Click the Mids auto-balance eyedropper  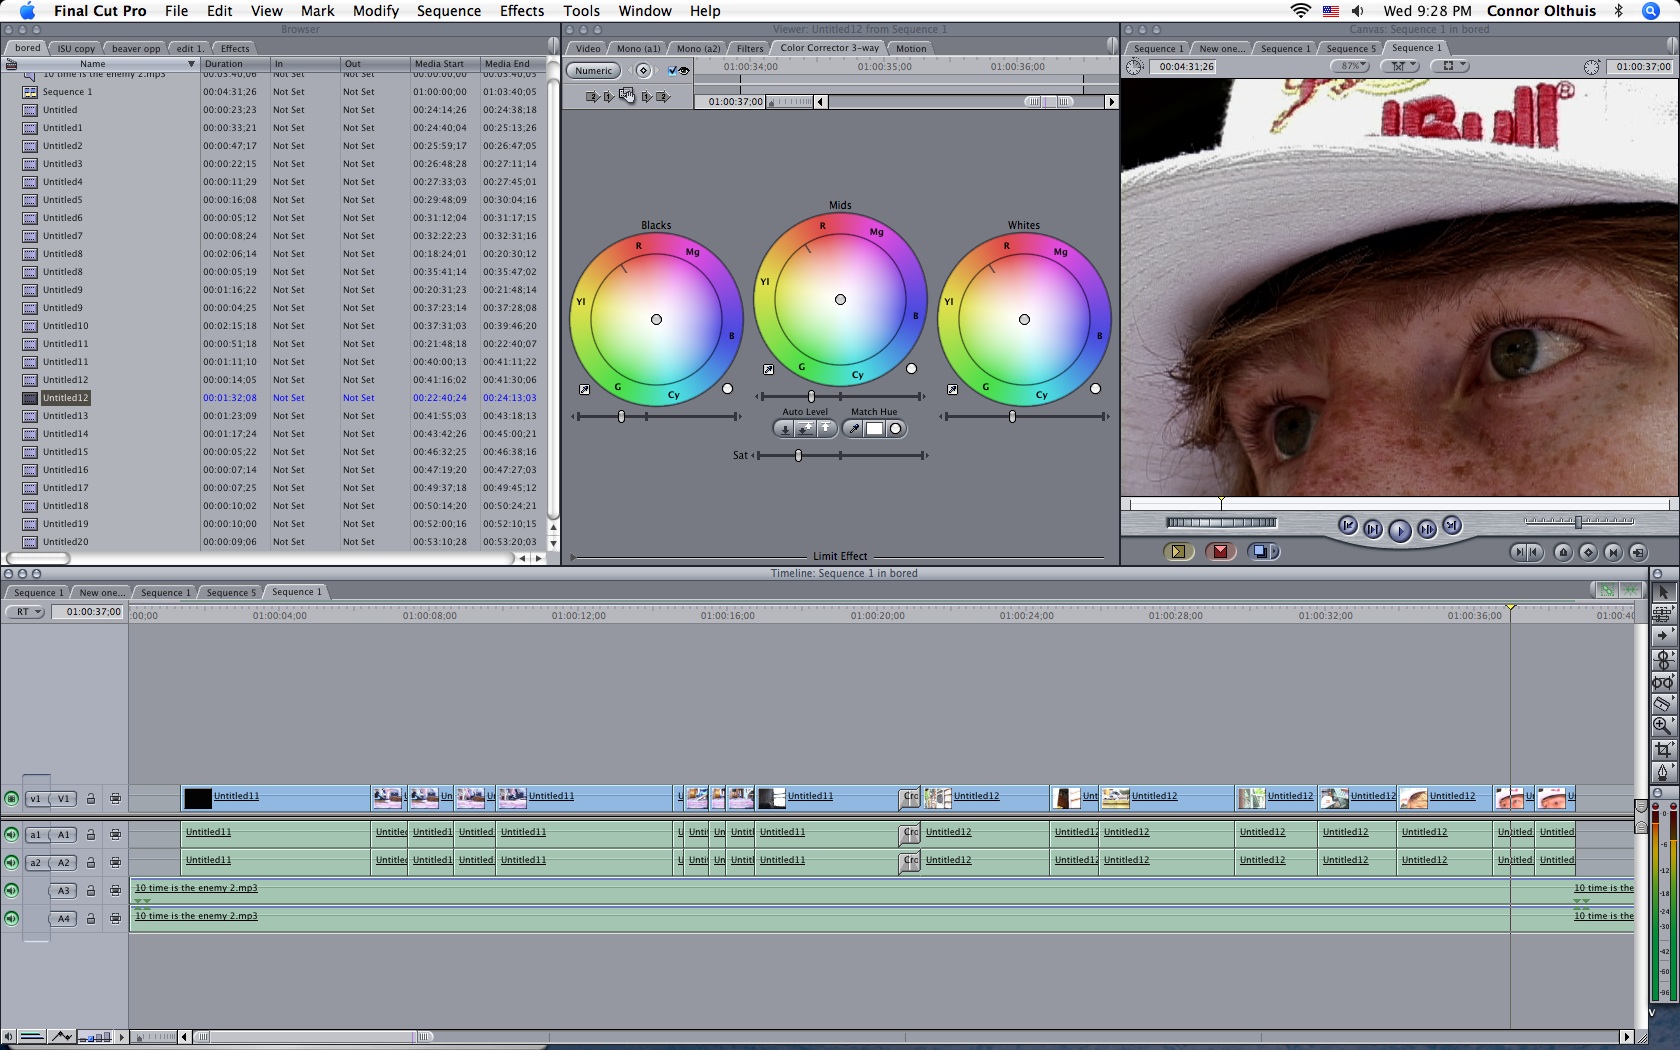pos(768,370)
